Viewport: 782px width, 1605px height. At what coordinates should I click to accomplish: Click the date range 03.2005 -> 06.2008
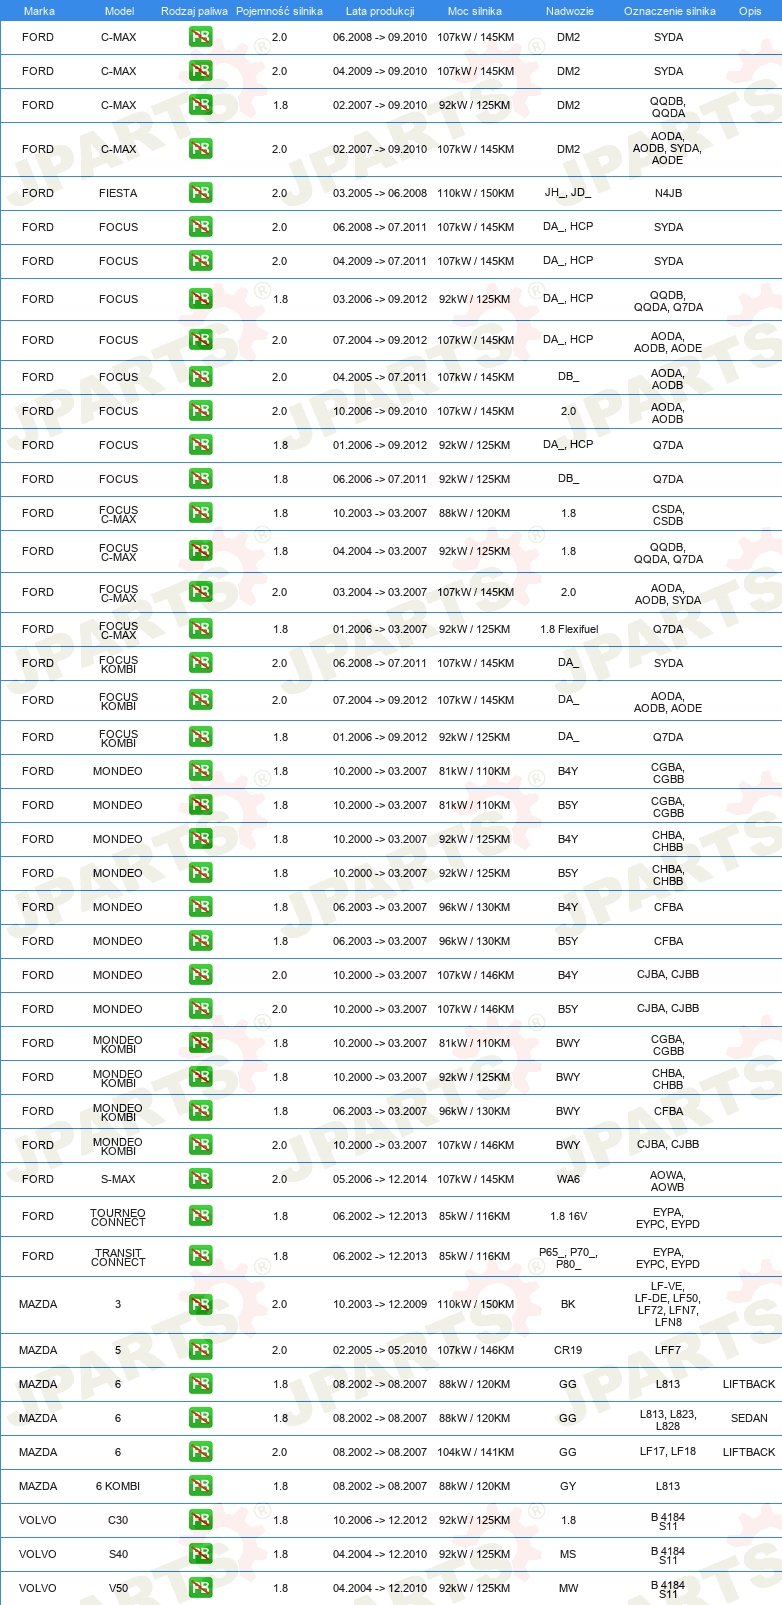tap(380, 193)
